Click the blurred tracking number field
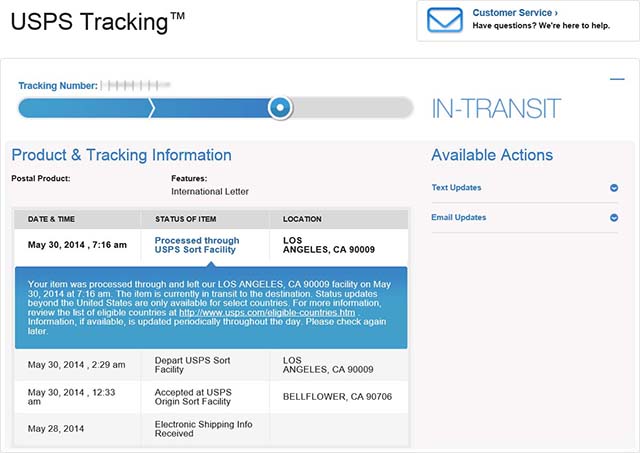640x453 pixels. pyautogui.click(x=136, y=85)
